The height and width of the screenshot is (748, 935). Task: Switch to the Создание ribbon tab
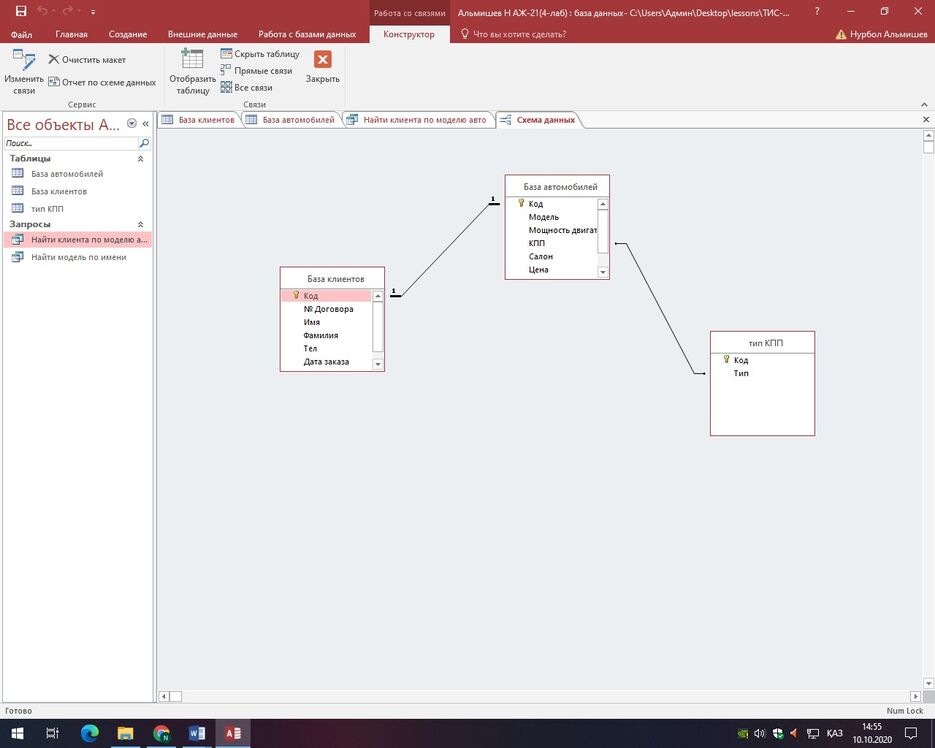point(128,34)
